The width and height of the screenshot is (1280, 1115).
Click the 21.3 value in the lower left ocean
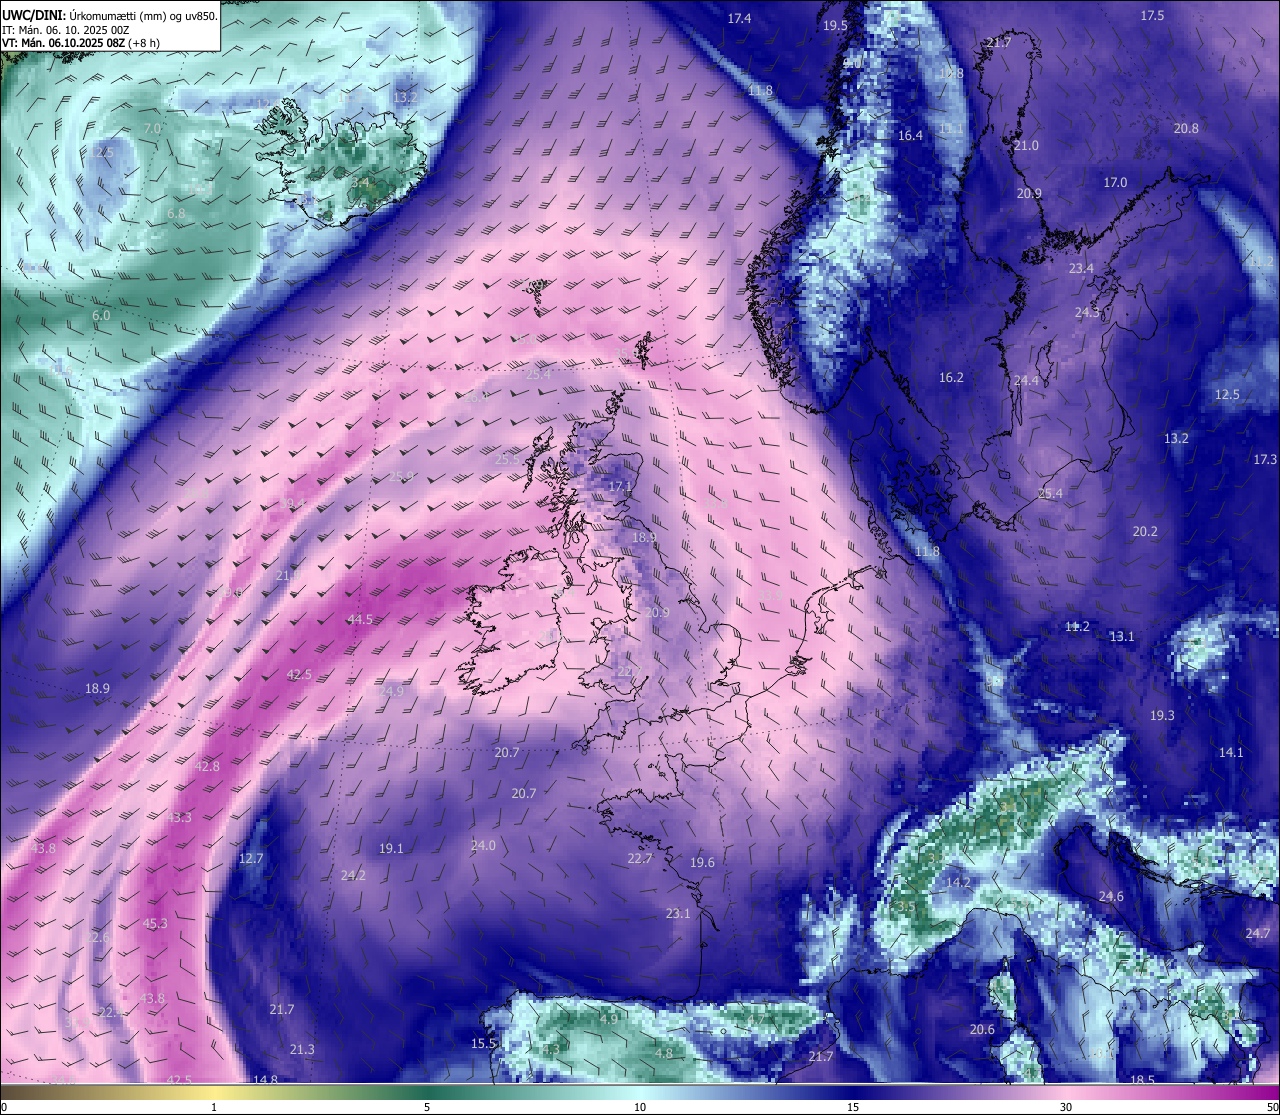pos(302,1049)
